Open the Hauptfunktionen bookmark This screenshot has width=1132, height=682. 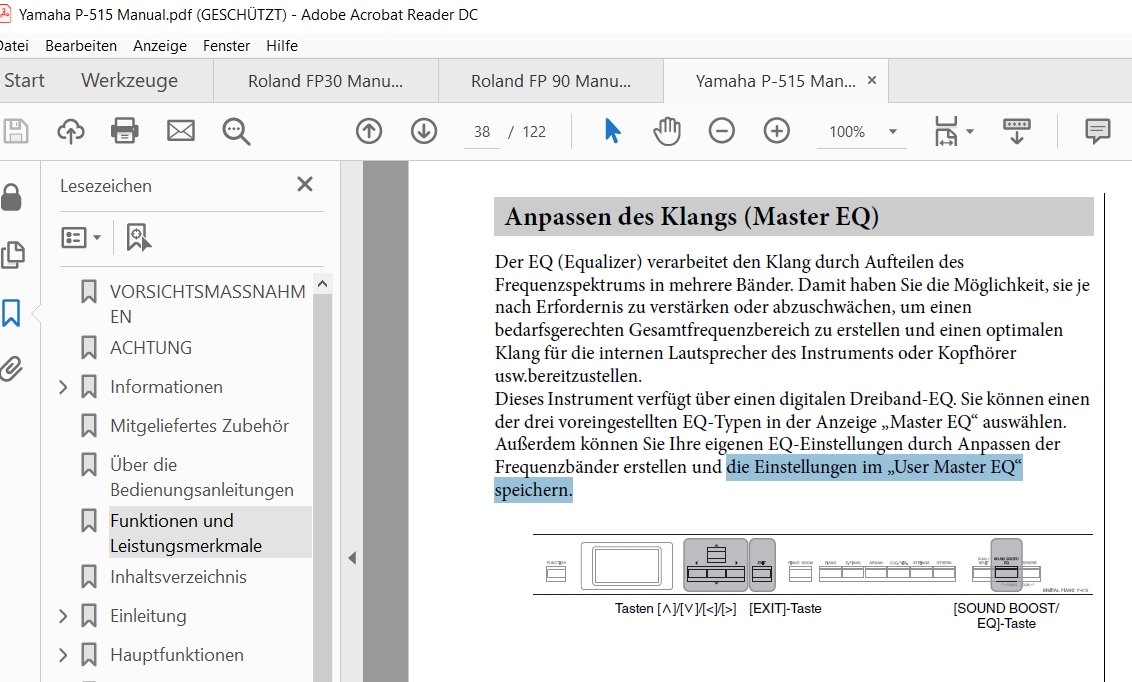[177, 655]
